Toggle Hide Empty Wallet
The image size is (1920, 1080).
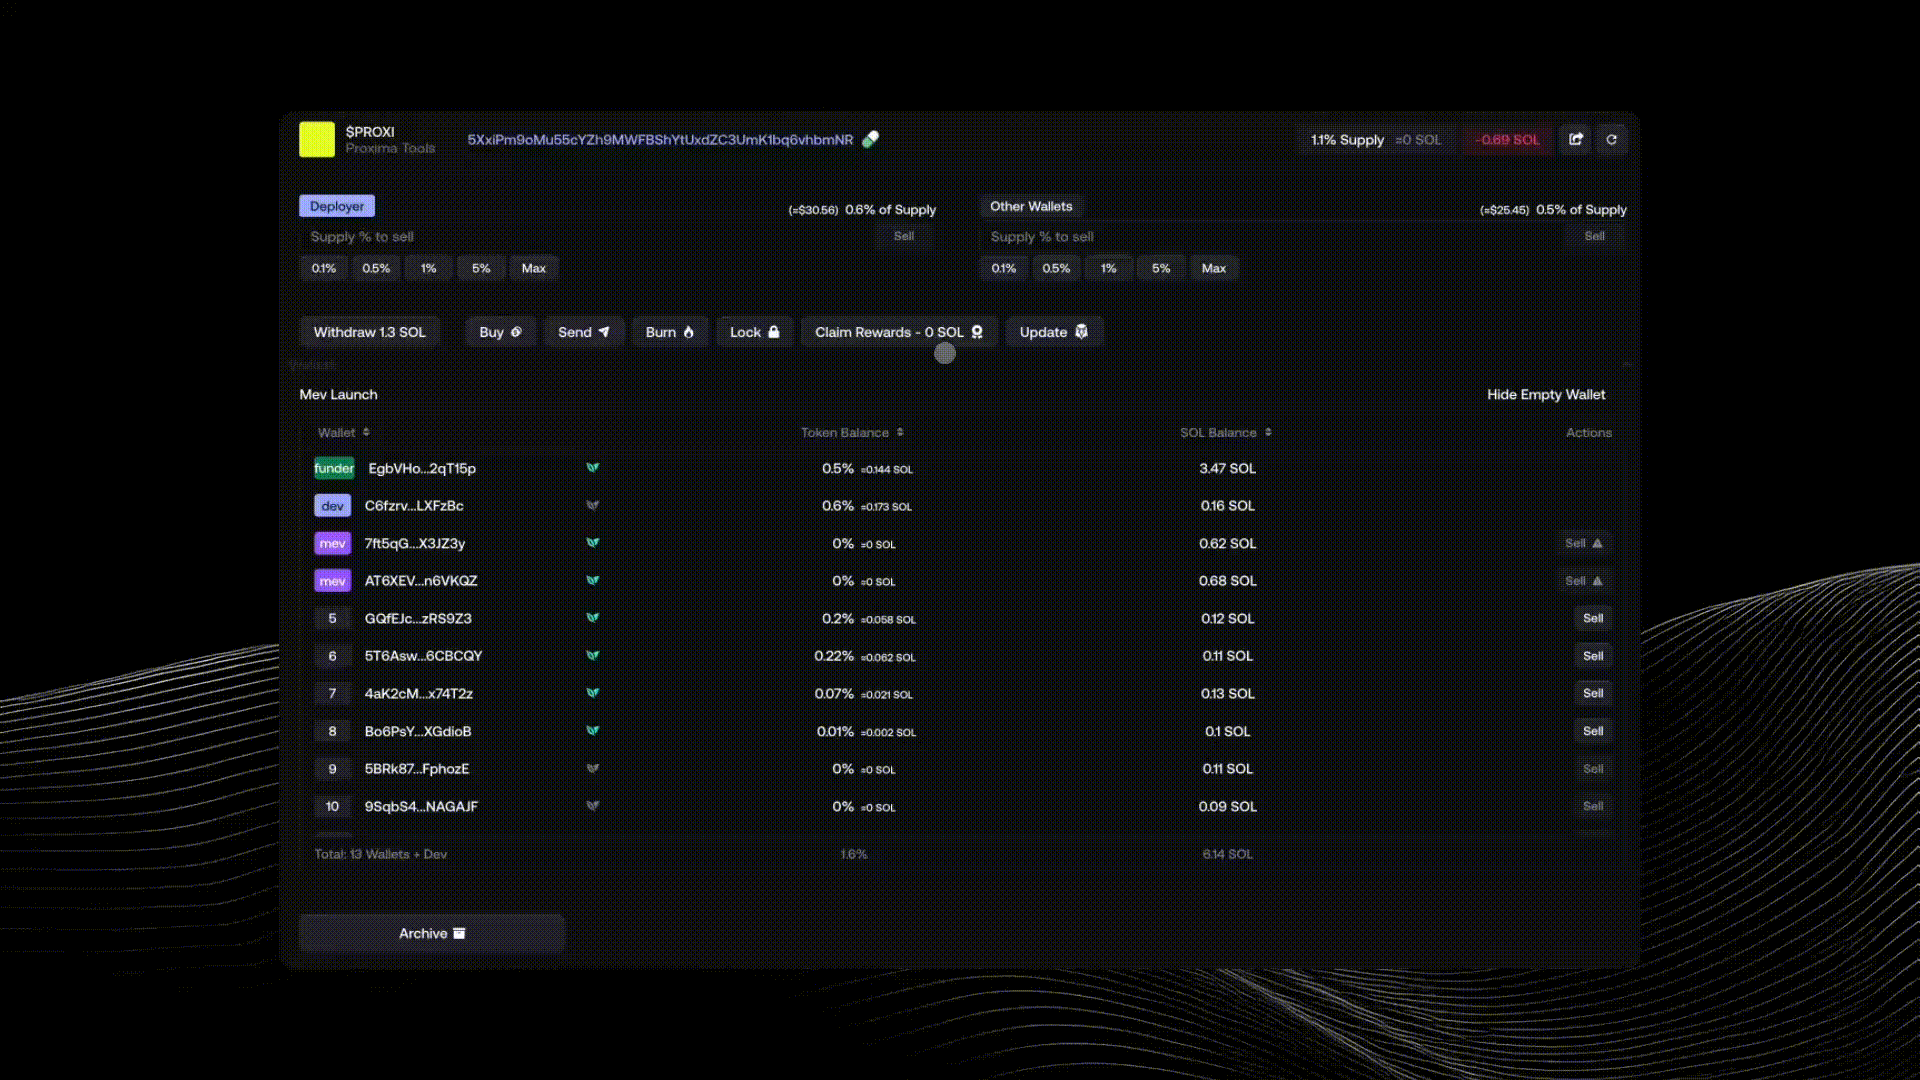(x=1545, y=394)
